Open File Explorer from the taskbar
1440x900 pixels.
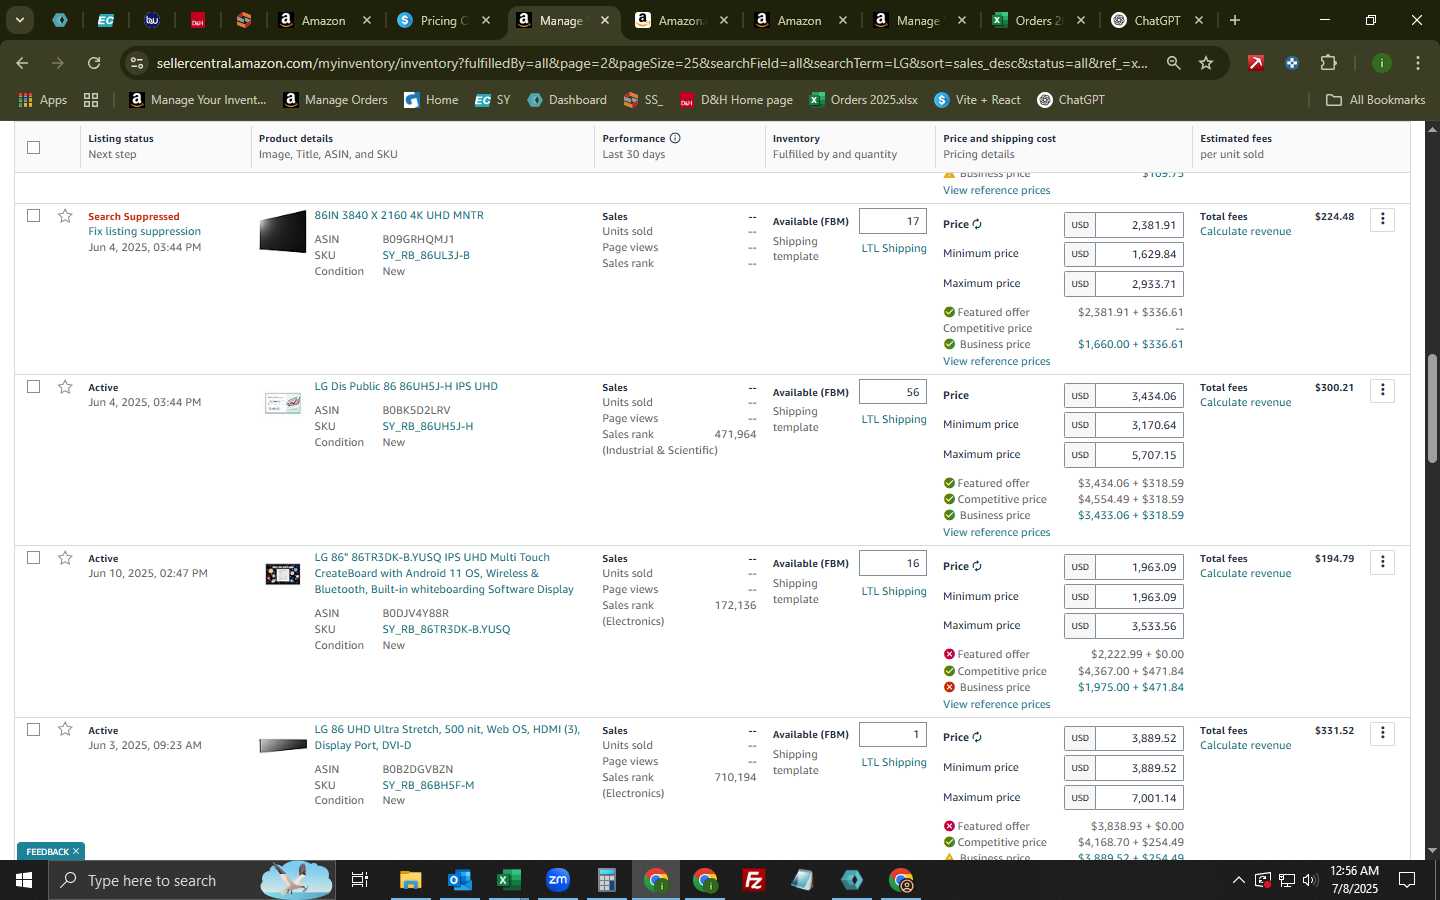(x=410, y=880)
